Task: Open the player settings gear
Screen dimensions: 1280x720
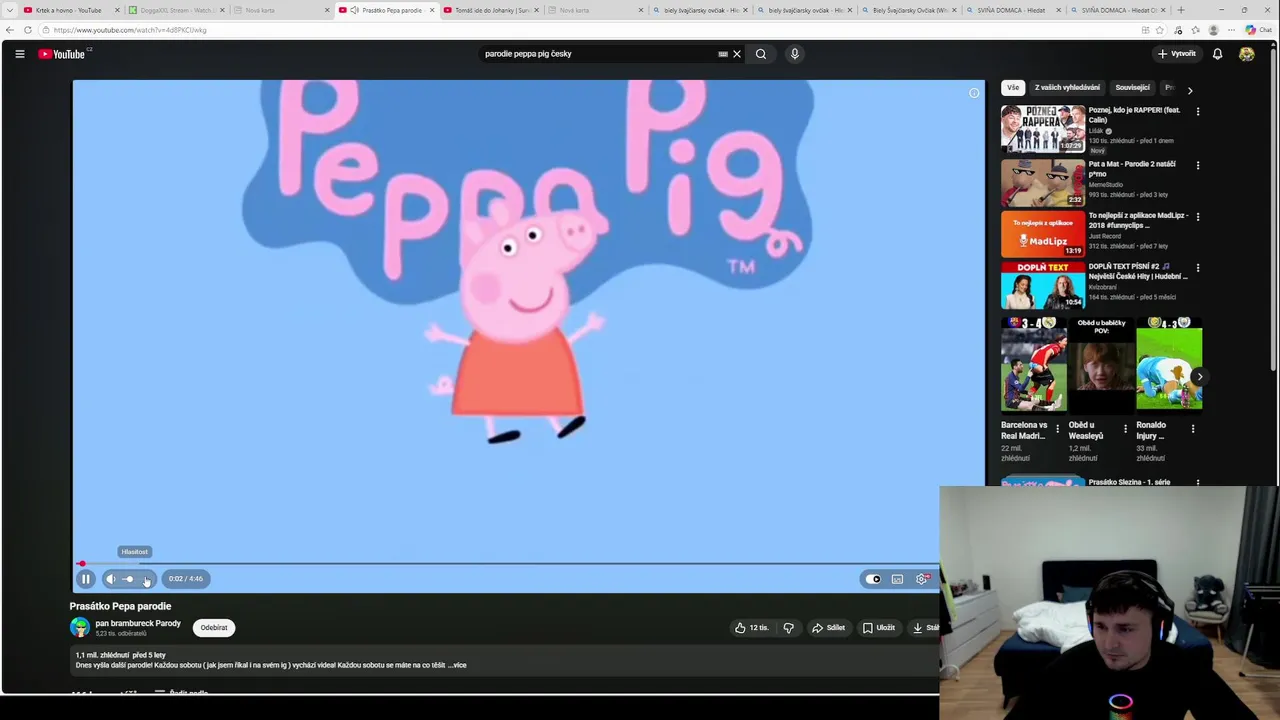Action: (922, 579)
